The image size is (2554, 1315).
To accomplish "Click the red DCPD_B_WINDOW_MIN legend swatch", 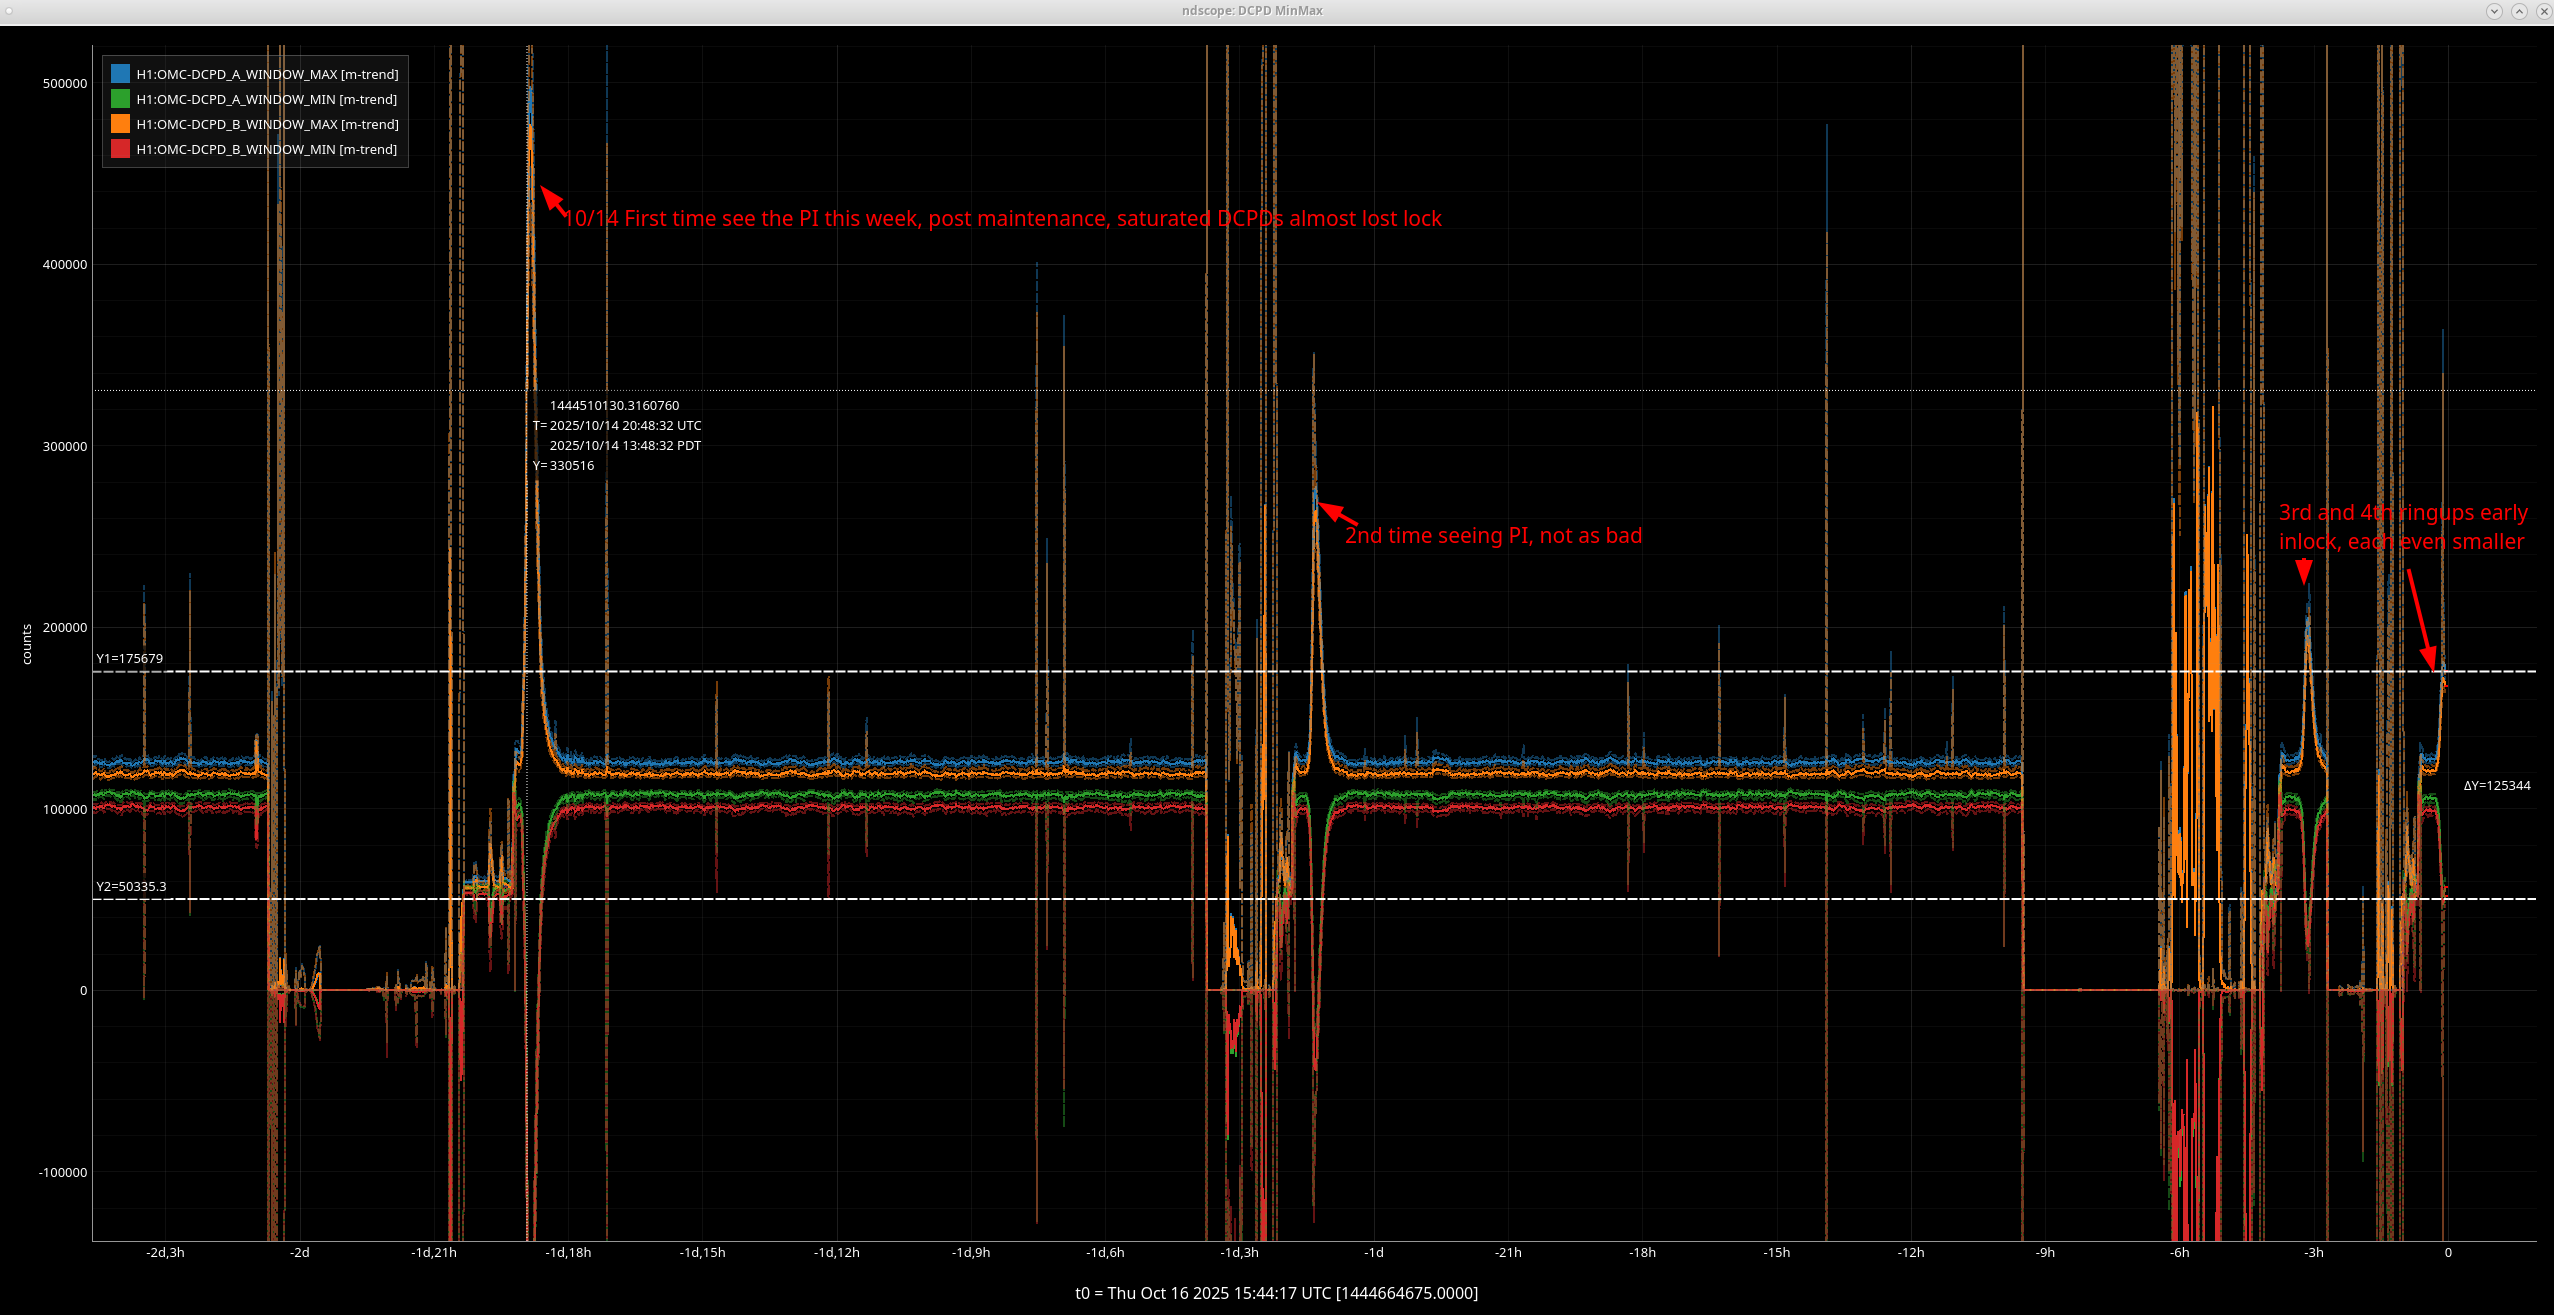I will 120,149.
